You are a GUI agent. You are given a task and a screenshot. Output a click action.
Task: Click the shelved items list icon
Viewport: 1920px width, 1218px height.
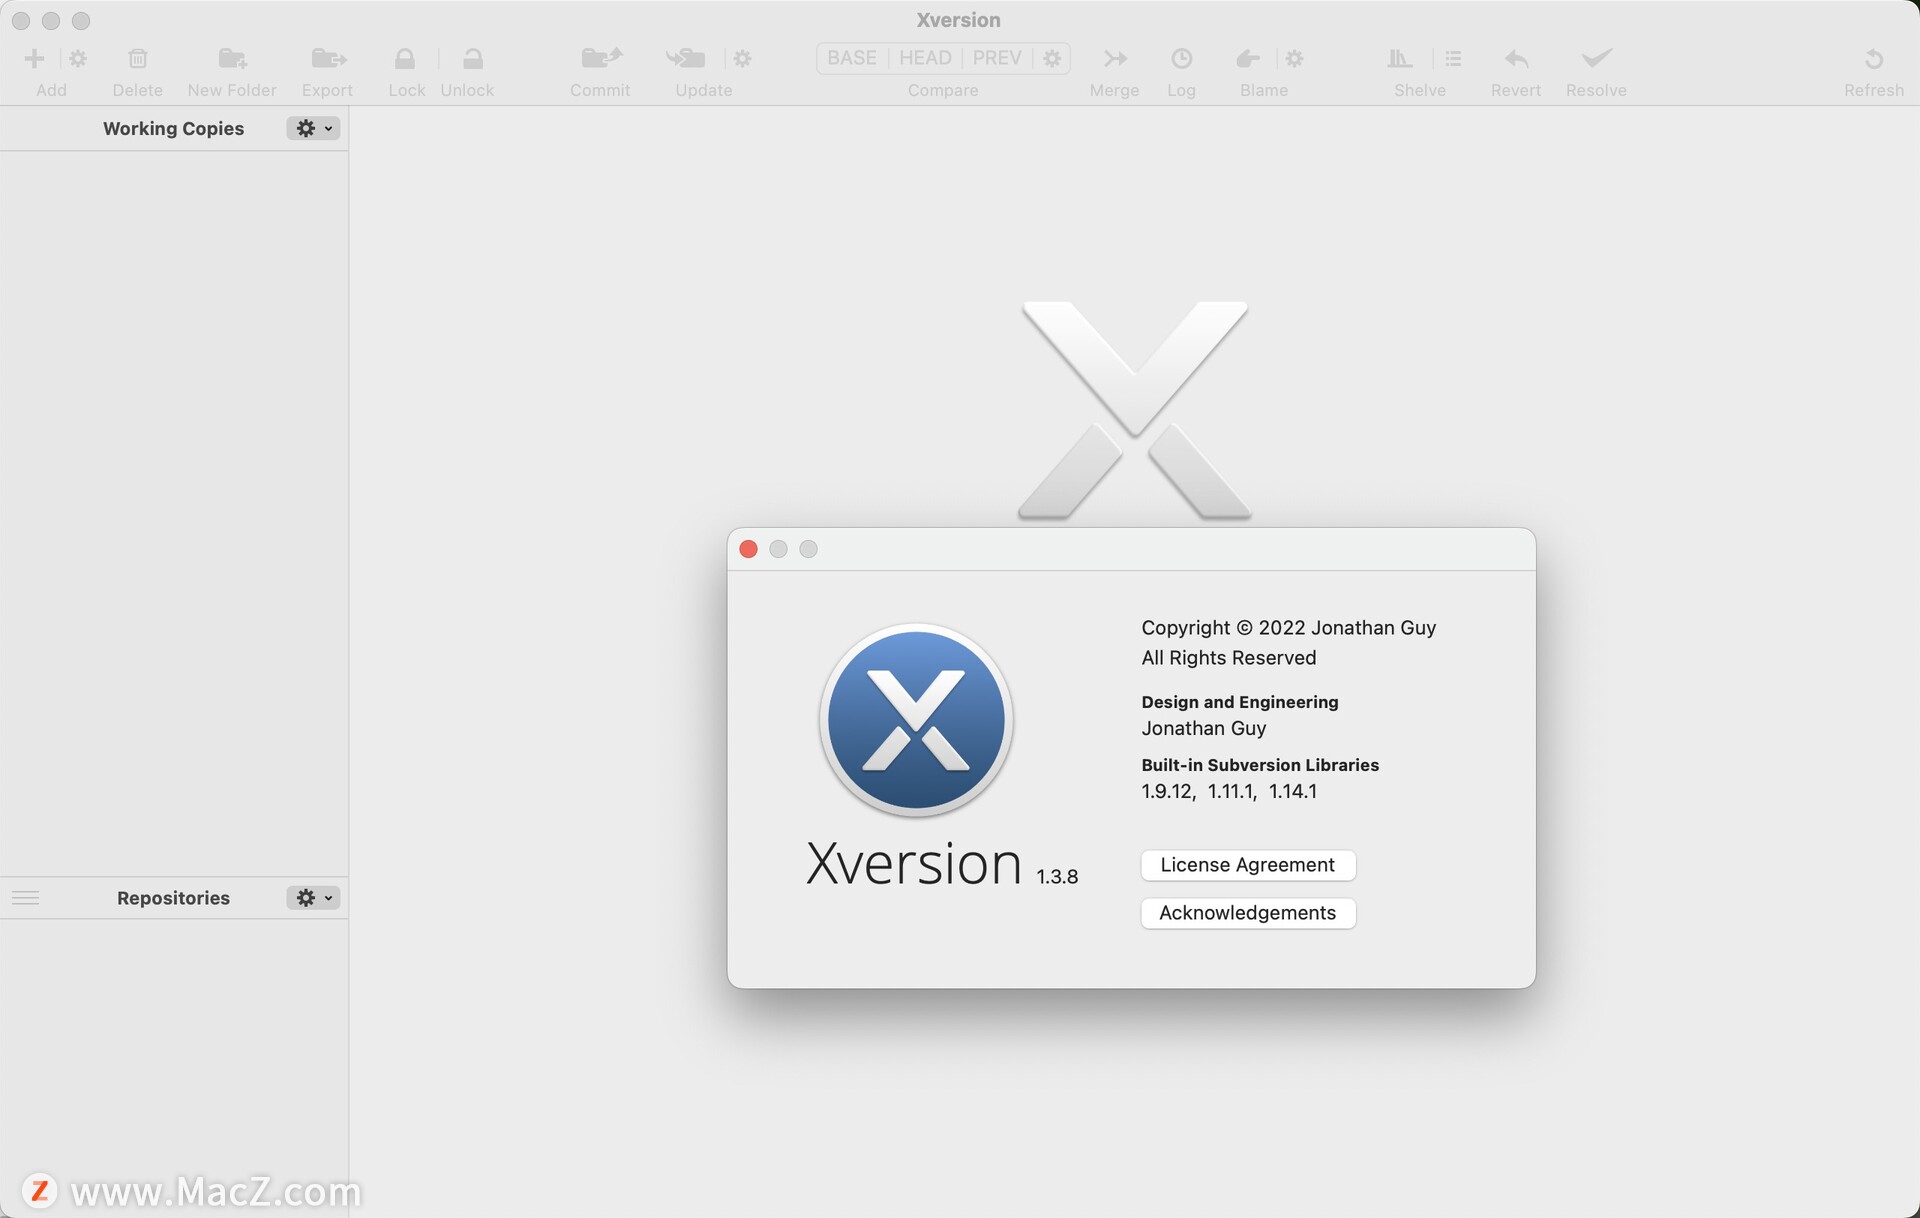click(x=1453, y=59)
